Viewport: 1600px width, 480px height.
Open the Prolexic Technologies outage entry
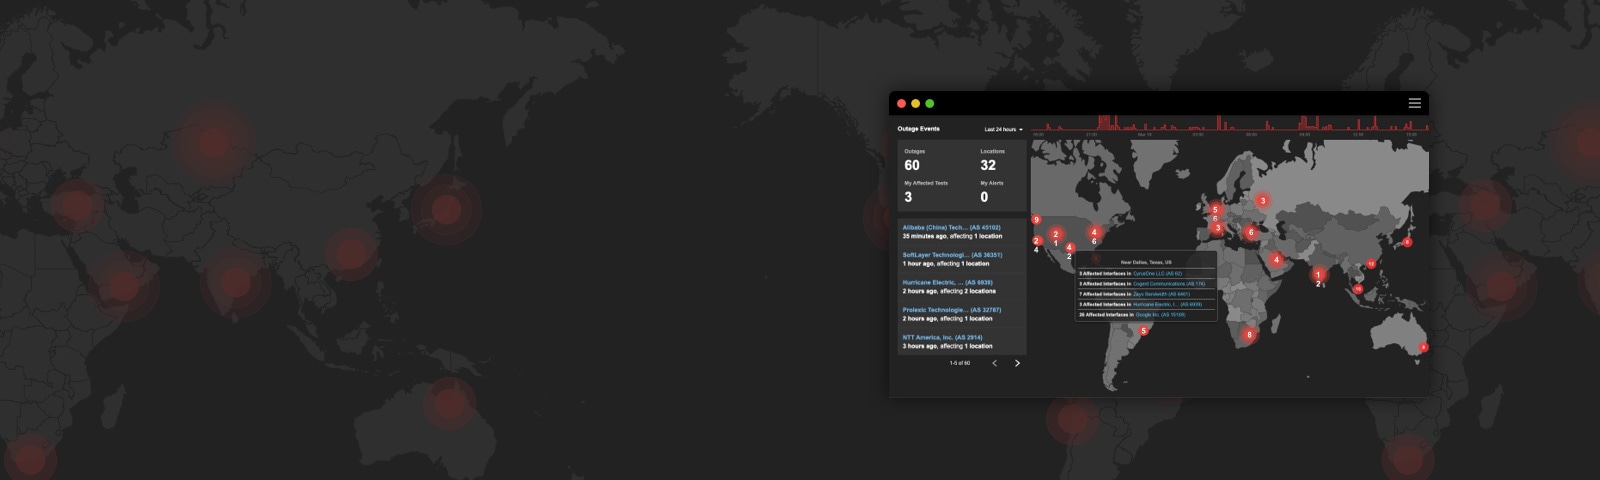962,314
